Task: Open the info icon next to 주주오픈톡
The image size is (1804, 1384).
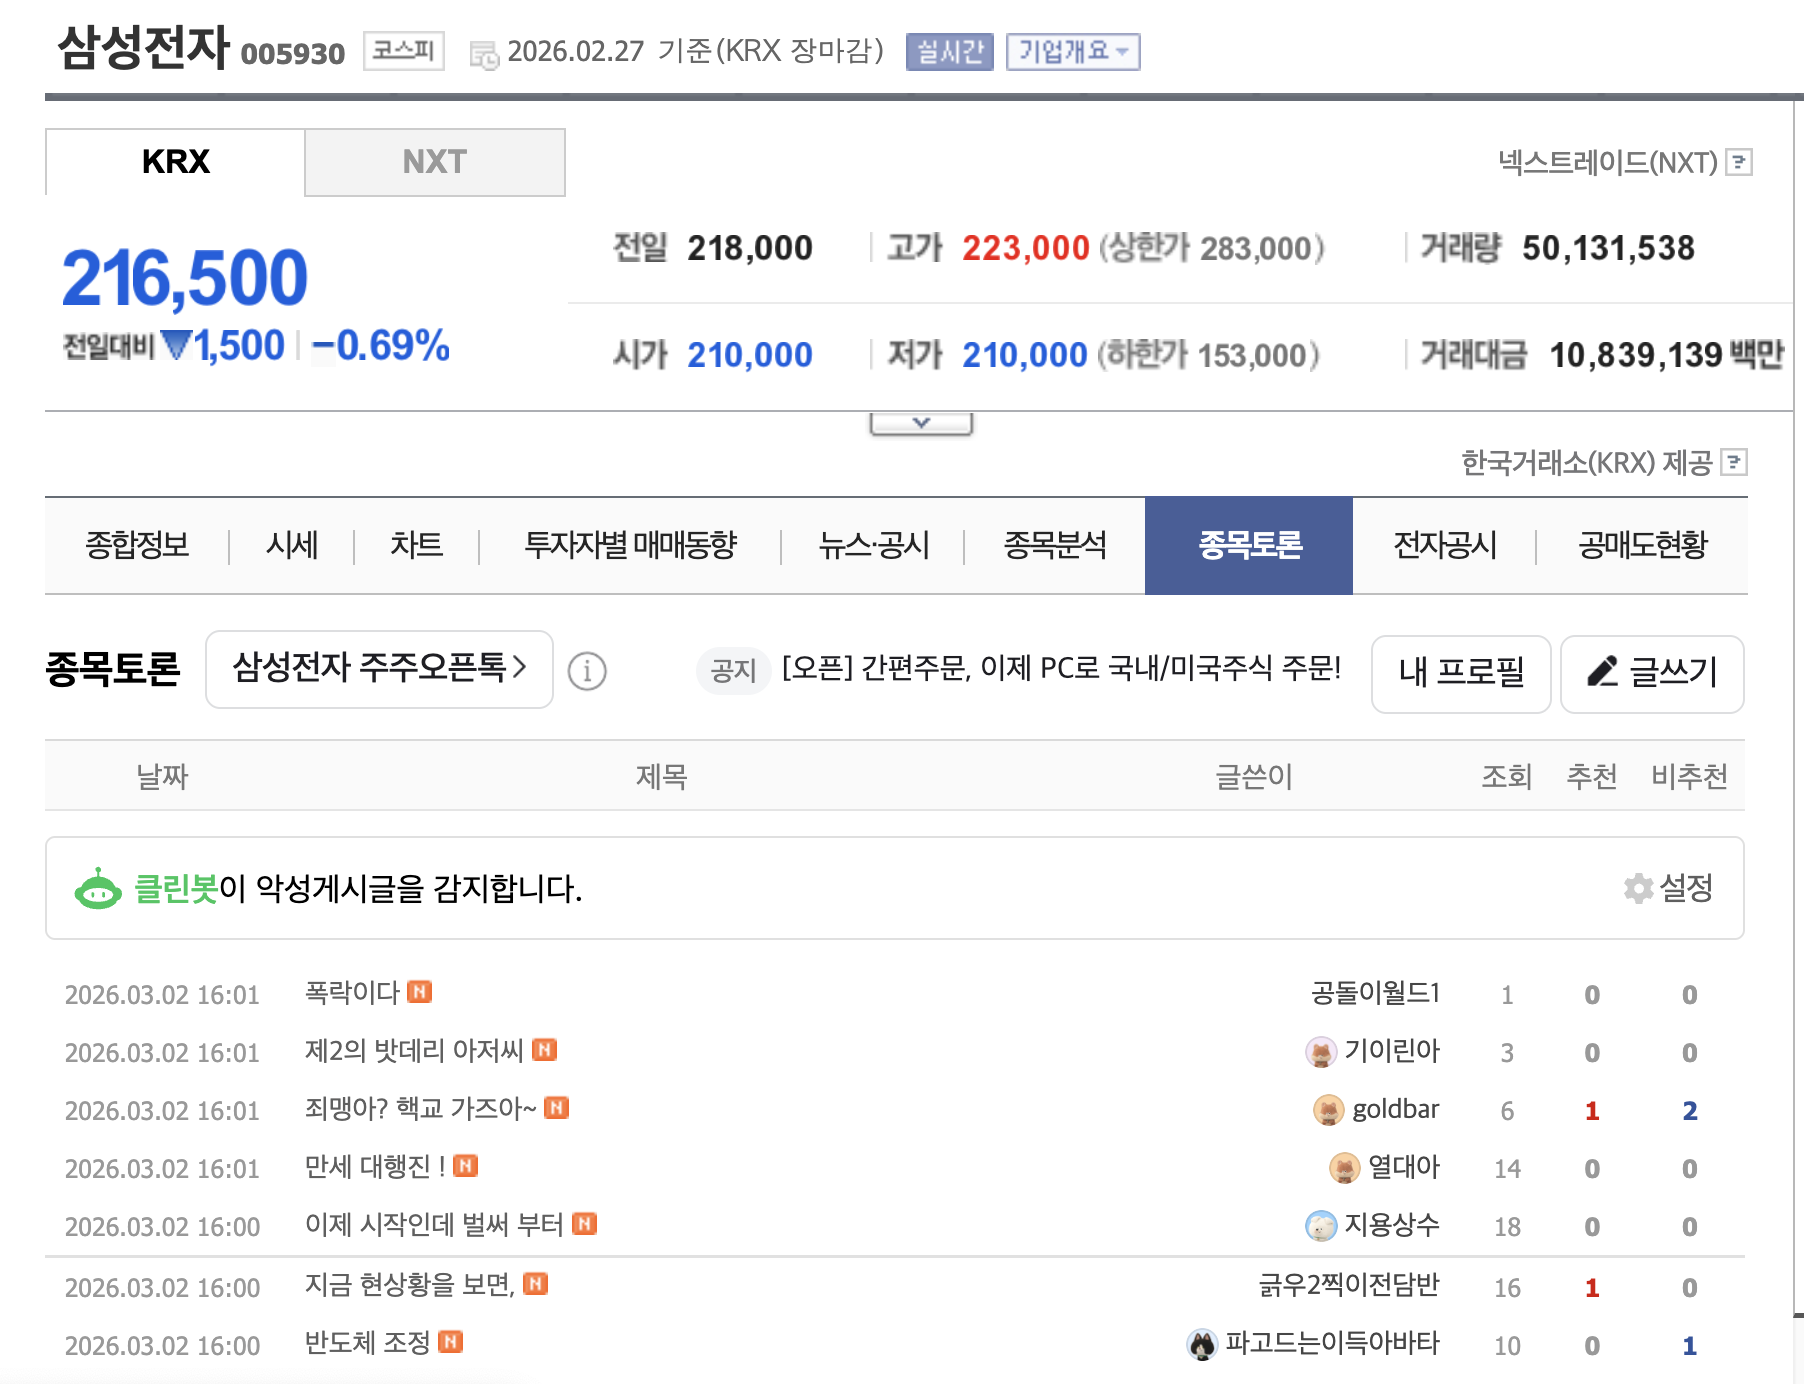Action: [588, 671]
